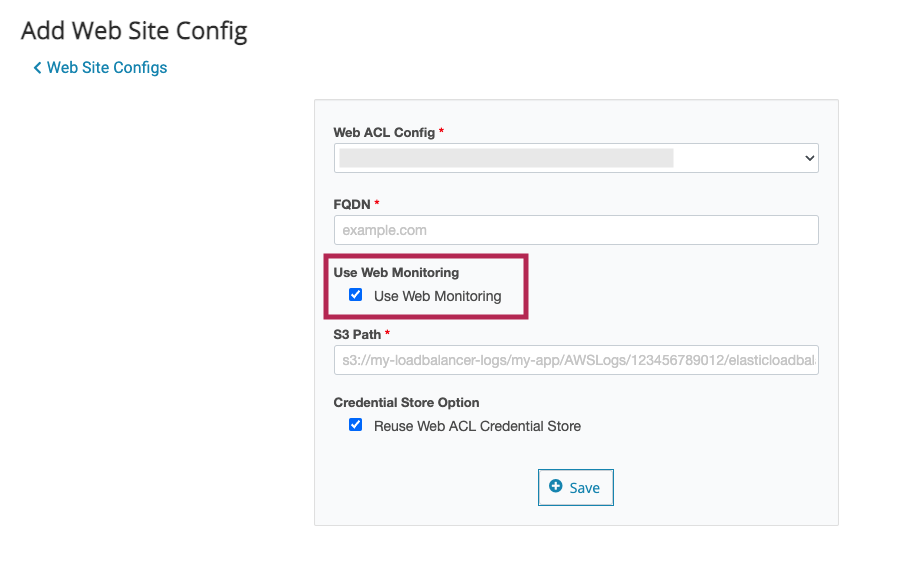Click the 'S3 Path' field label
919x576 pixels.
(357, 334)
